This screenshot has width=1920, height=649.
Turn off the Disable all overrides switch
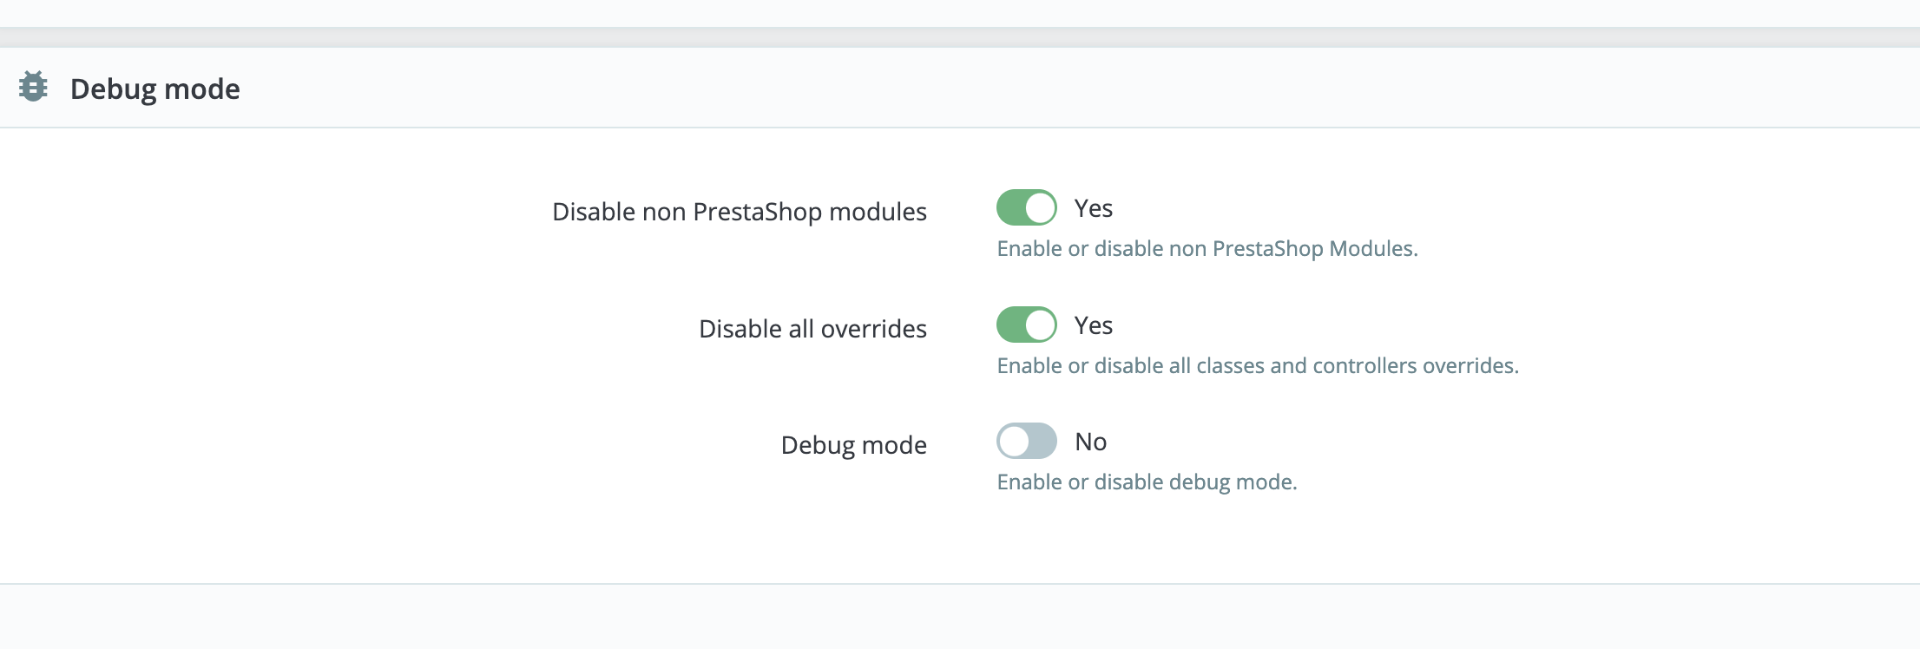click(x=1026, y=325)
